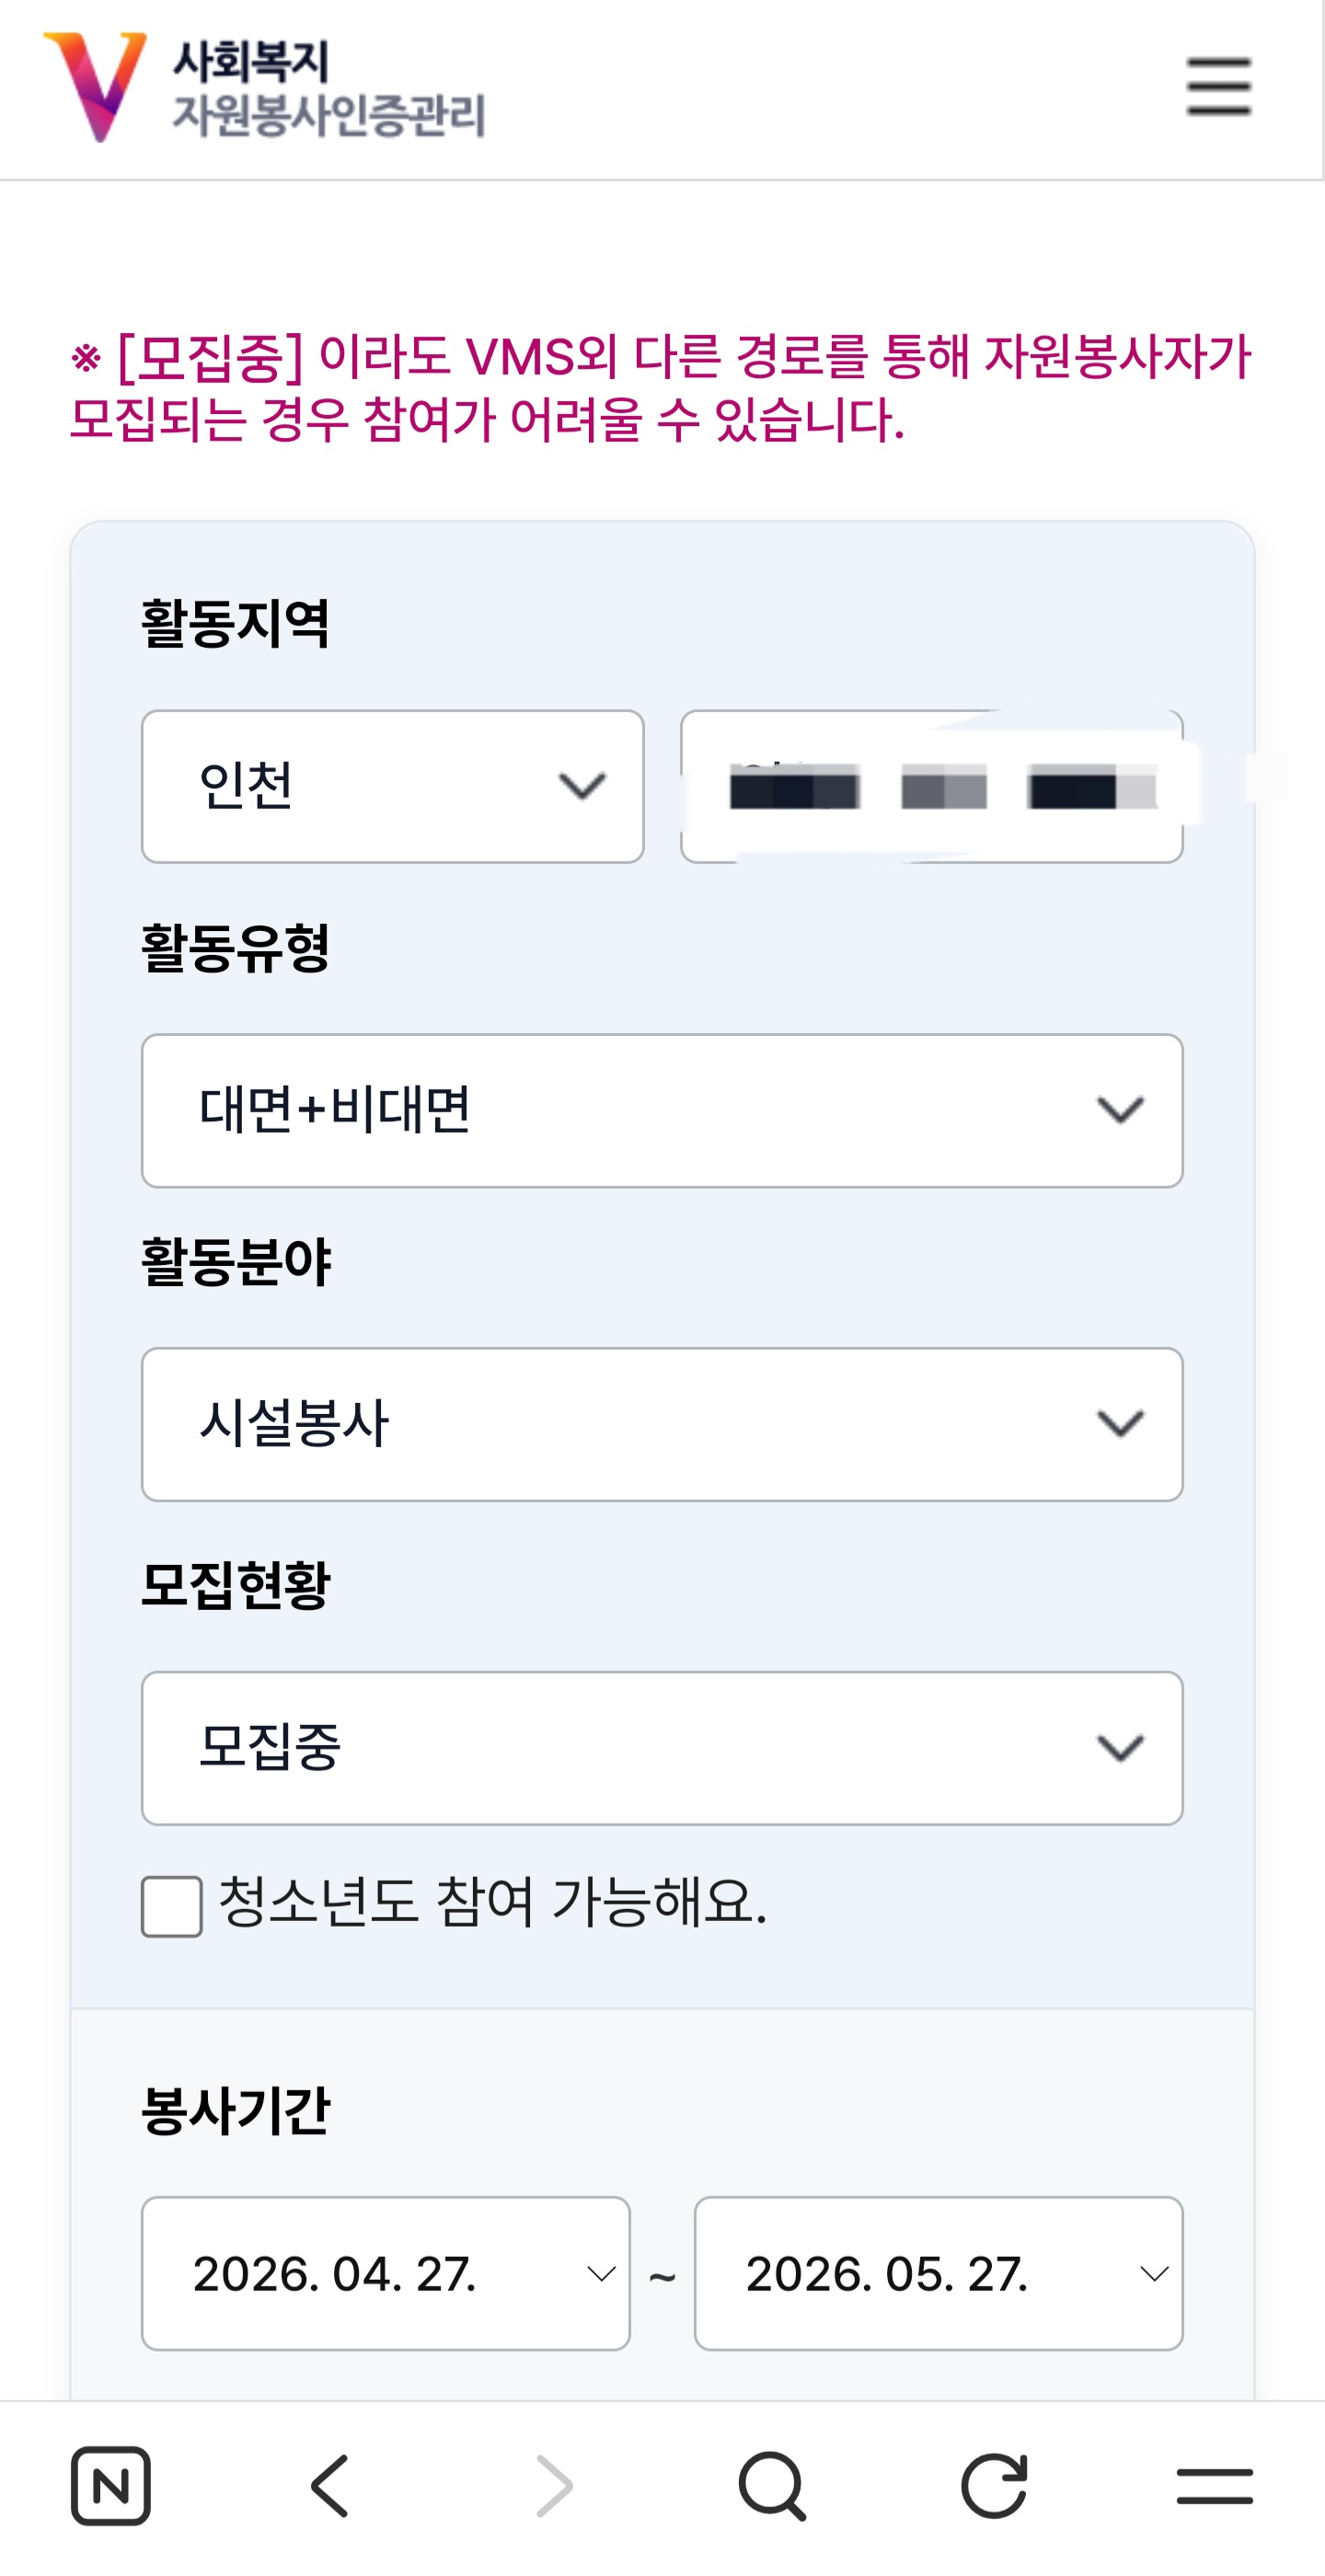Check the 청소년도 참여 가능해요 checkbox
This screenshot has height=2576, width=1325.
click(172, 1907)
